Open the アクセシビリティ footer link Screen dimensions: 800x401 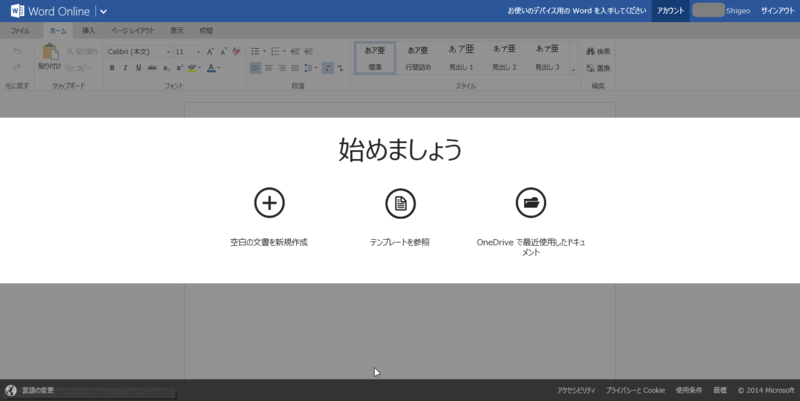[576, 390]
